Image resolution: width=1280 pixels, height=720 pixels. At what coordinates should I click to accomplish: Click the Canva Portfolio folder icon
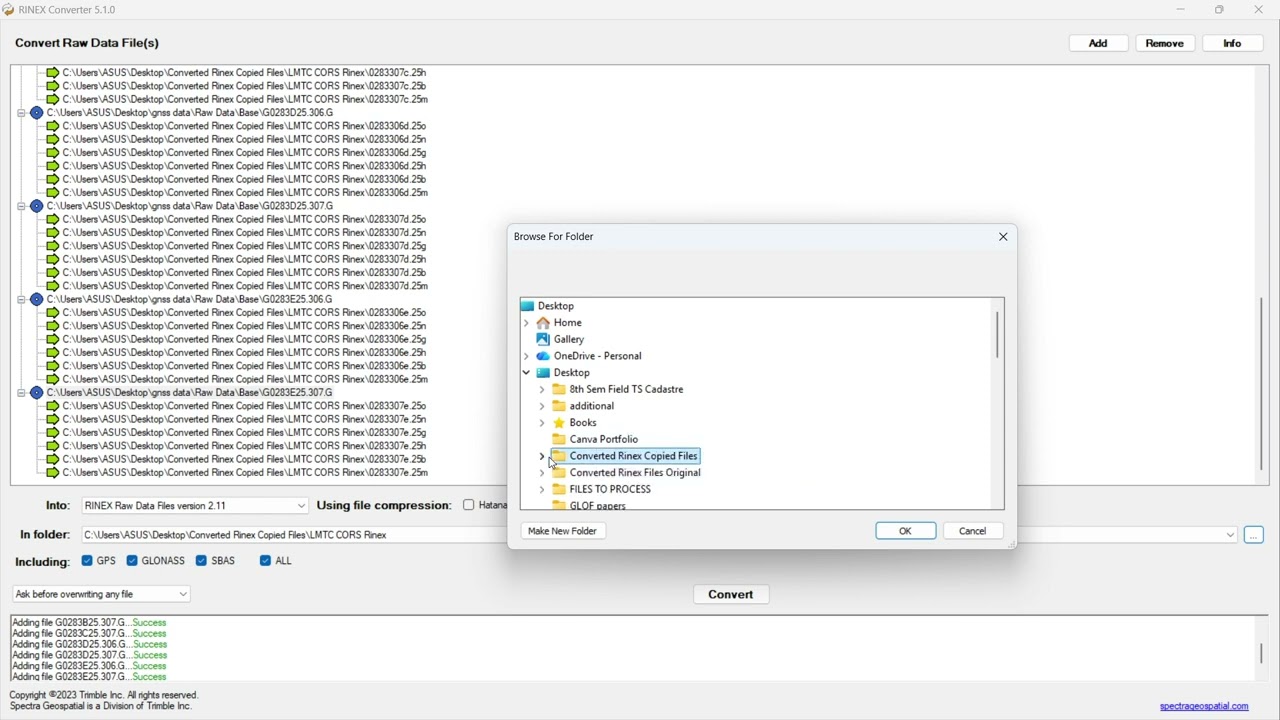(559, 439)
